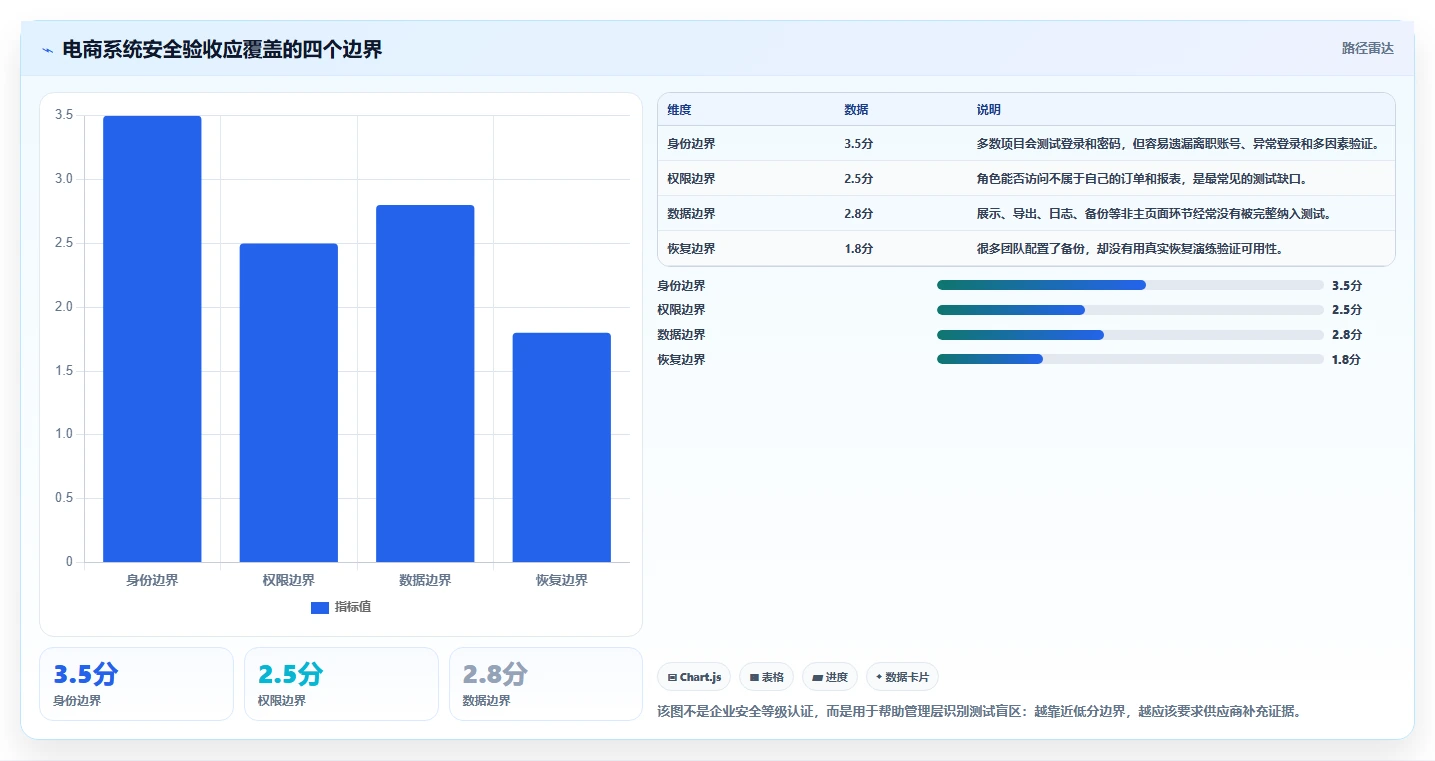
Task: Toggle the 指标值 legend color box
Action: pyautogui.click(x=320, y=607)
